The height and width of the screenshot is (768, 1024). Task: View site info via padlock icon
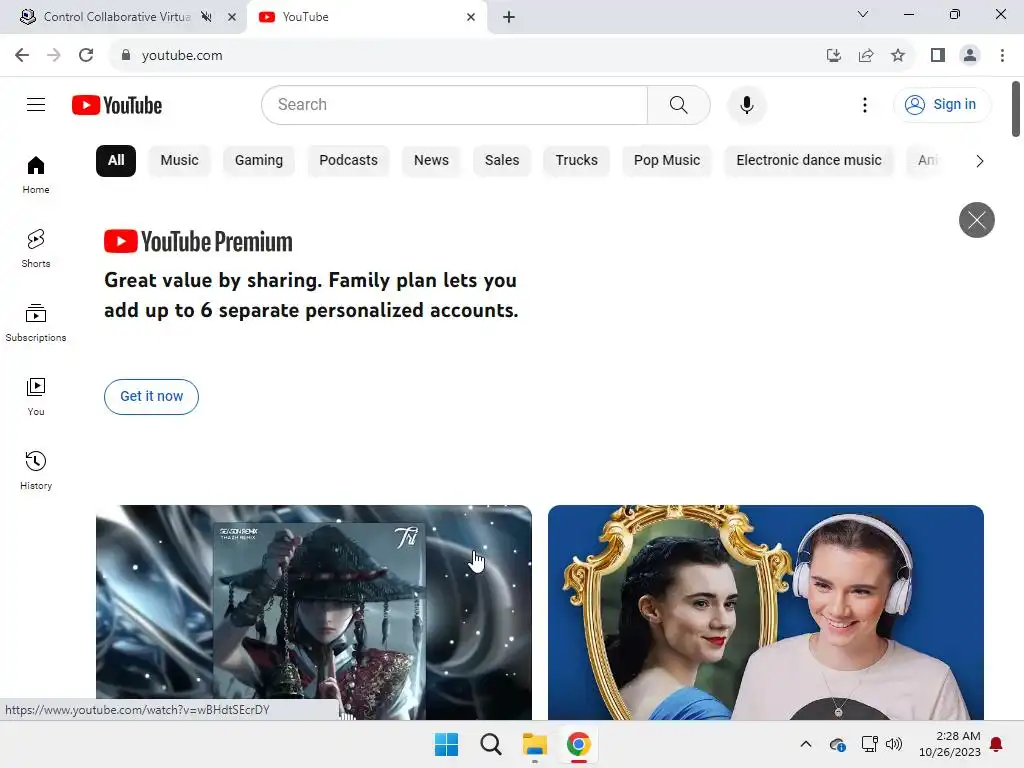pyautogui.click(x=126, y=55)
